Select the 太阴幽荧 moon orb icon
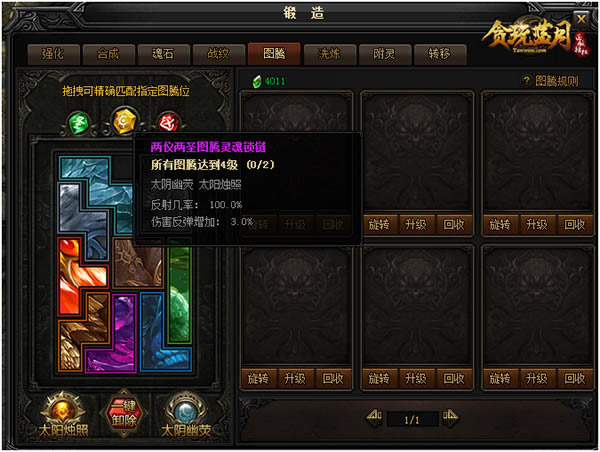 186,410
